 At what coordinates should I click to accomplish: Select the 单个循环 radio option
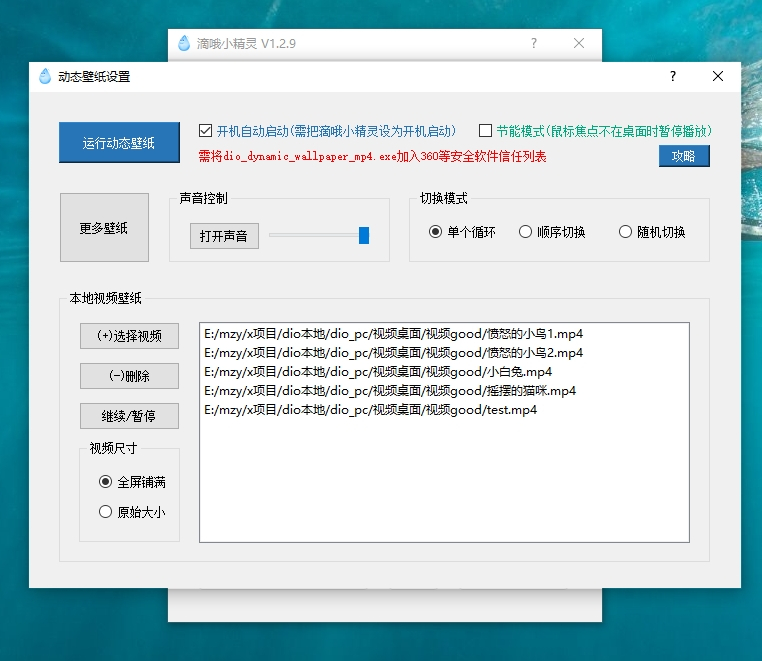click(x=435, y=232)
